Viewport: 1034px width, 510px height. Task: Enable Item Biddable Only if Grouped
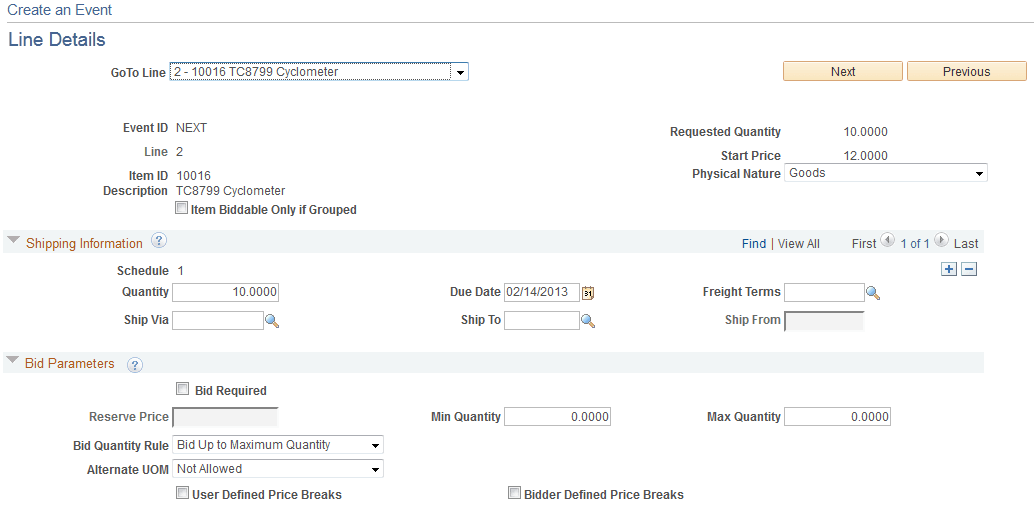tap(181, 208)
